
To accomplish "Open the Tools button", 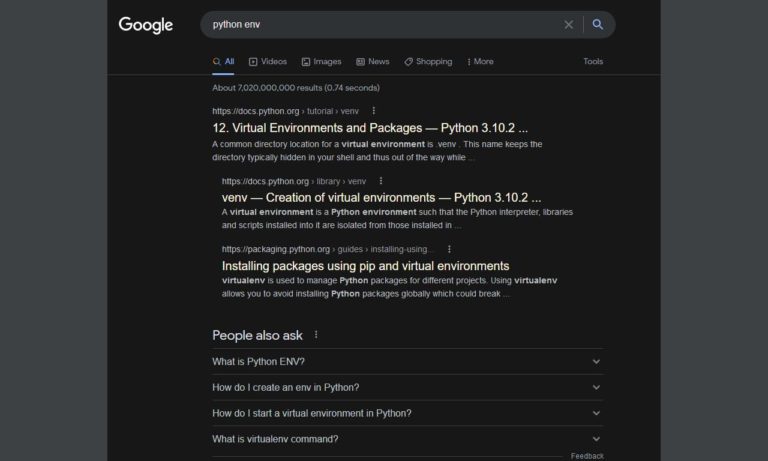I will point(593,62).
